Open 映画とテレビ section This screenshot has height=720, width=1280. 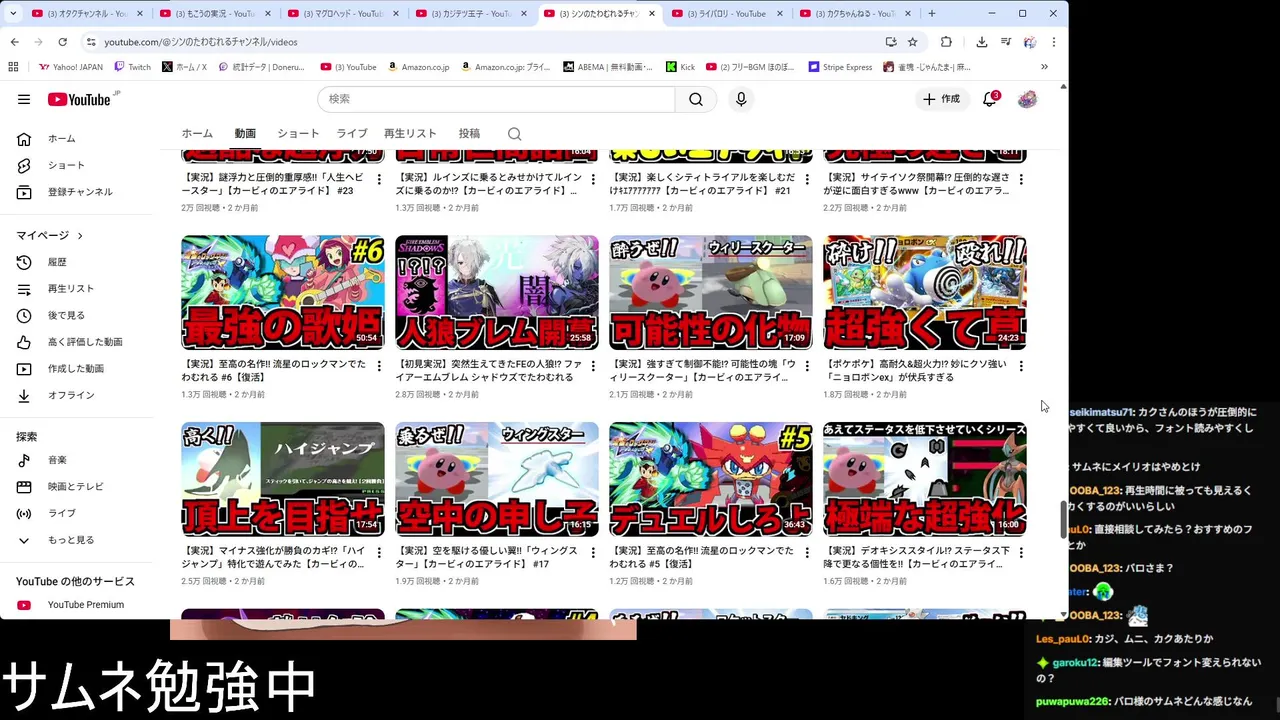[x=76, y=487]
